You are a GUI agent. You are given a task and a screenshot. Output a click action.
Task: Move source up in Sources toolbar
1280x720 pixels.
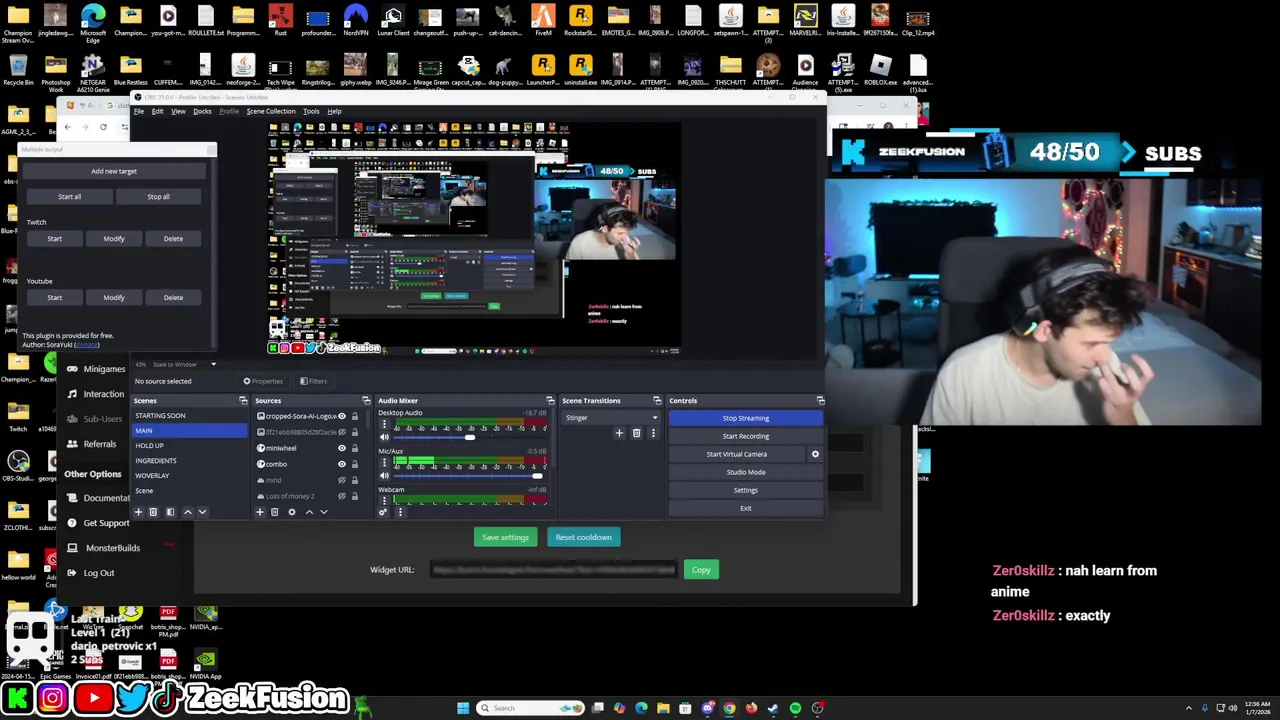pyautogui.click(x=309, y=512)
